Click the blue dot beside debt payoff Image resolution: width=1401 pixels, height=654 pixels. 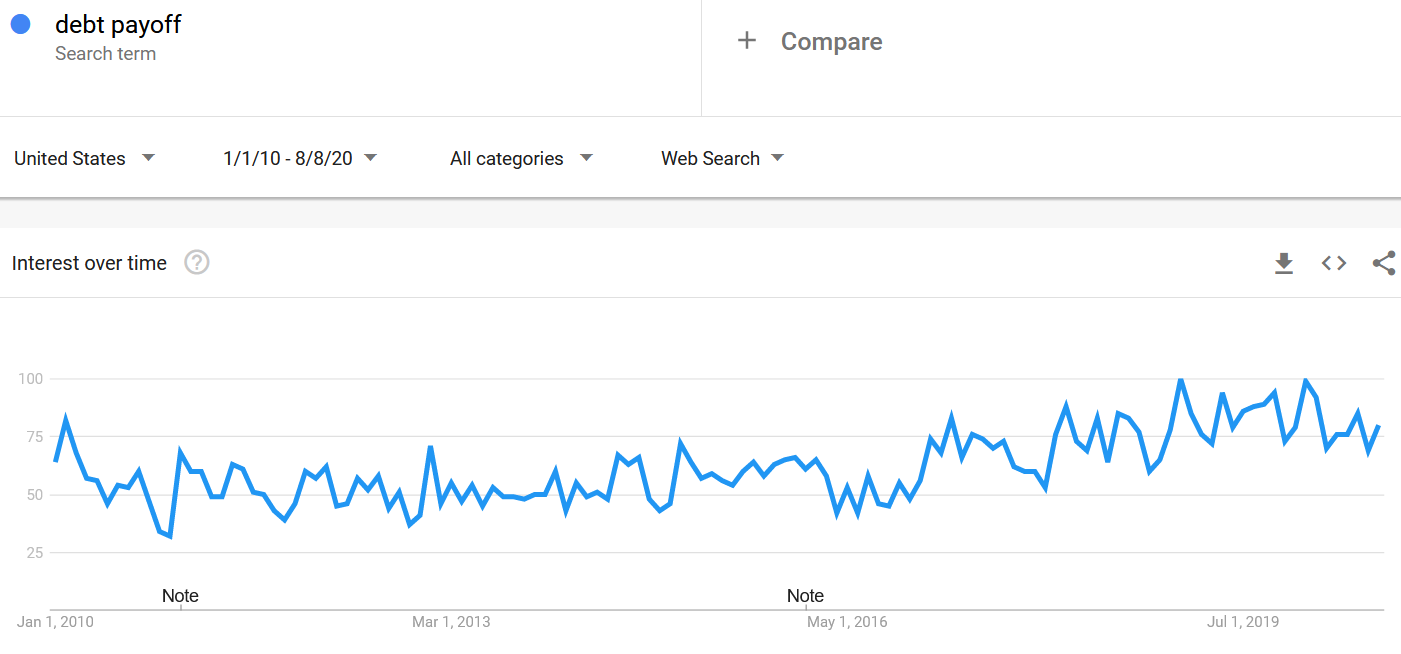click(20, 24)
